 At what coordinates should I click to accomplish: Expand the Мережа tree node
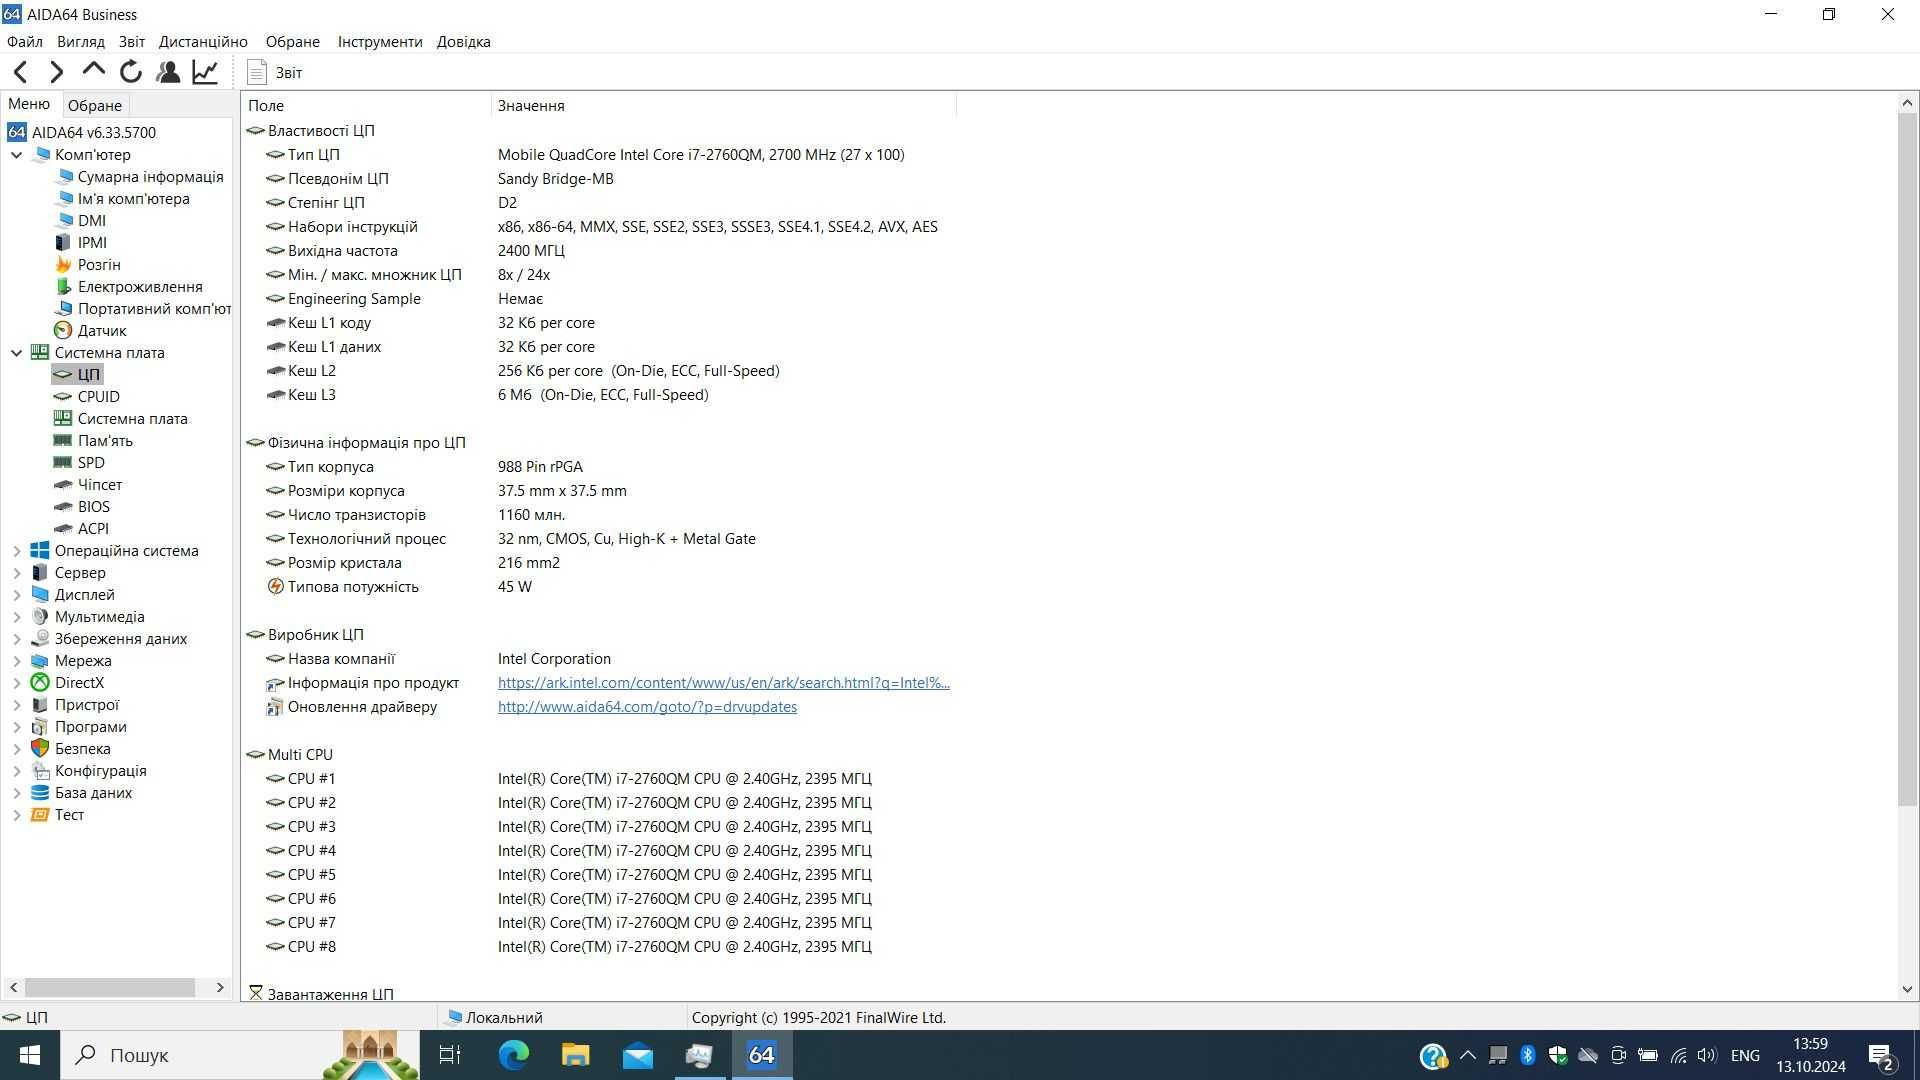(x=16, y=661)
